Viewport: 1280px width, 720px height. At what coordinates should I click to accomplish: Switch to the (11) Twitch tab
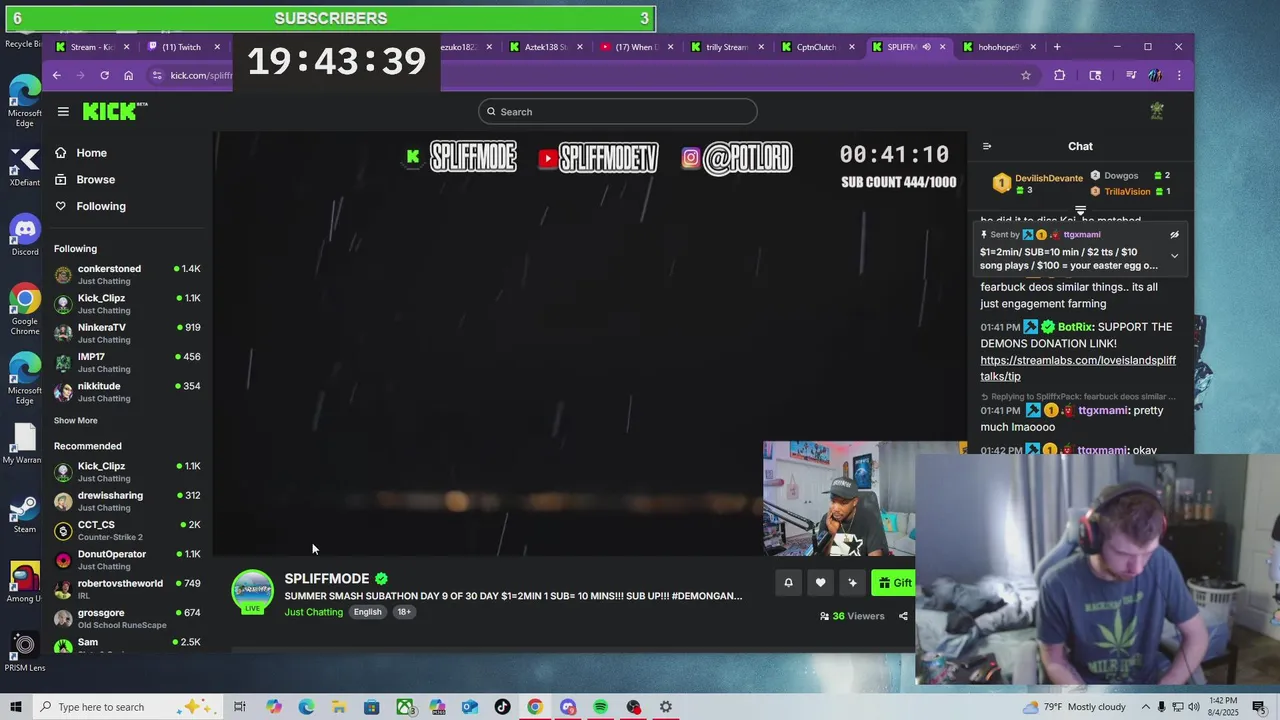[x=182, y=47]
